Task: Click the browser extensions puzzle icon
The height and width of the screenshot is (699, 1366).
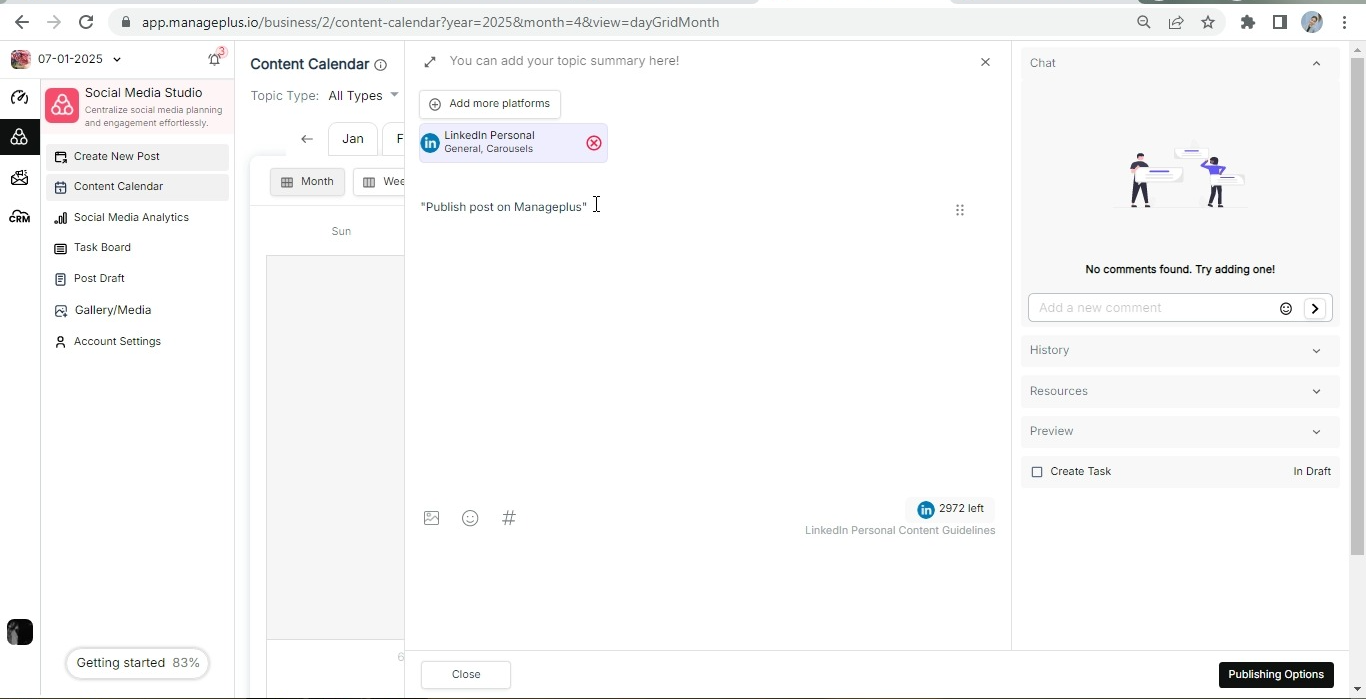Action: point(1248,22)
